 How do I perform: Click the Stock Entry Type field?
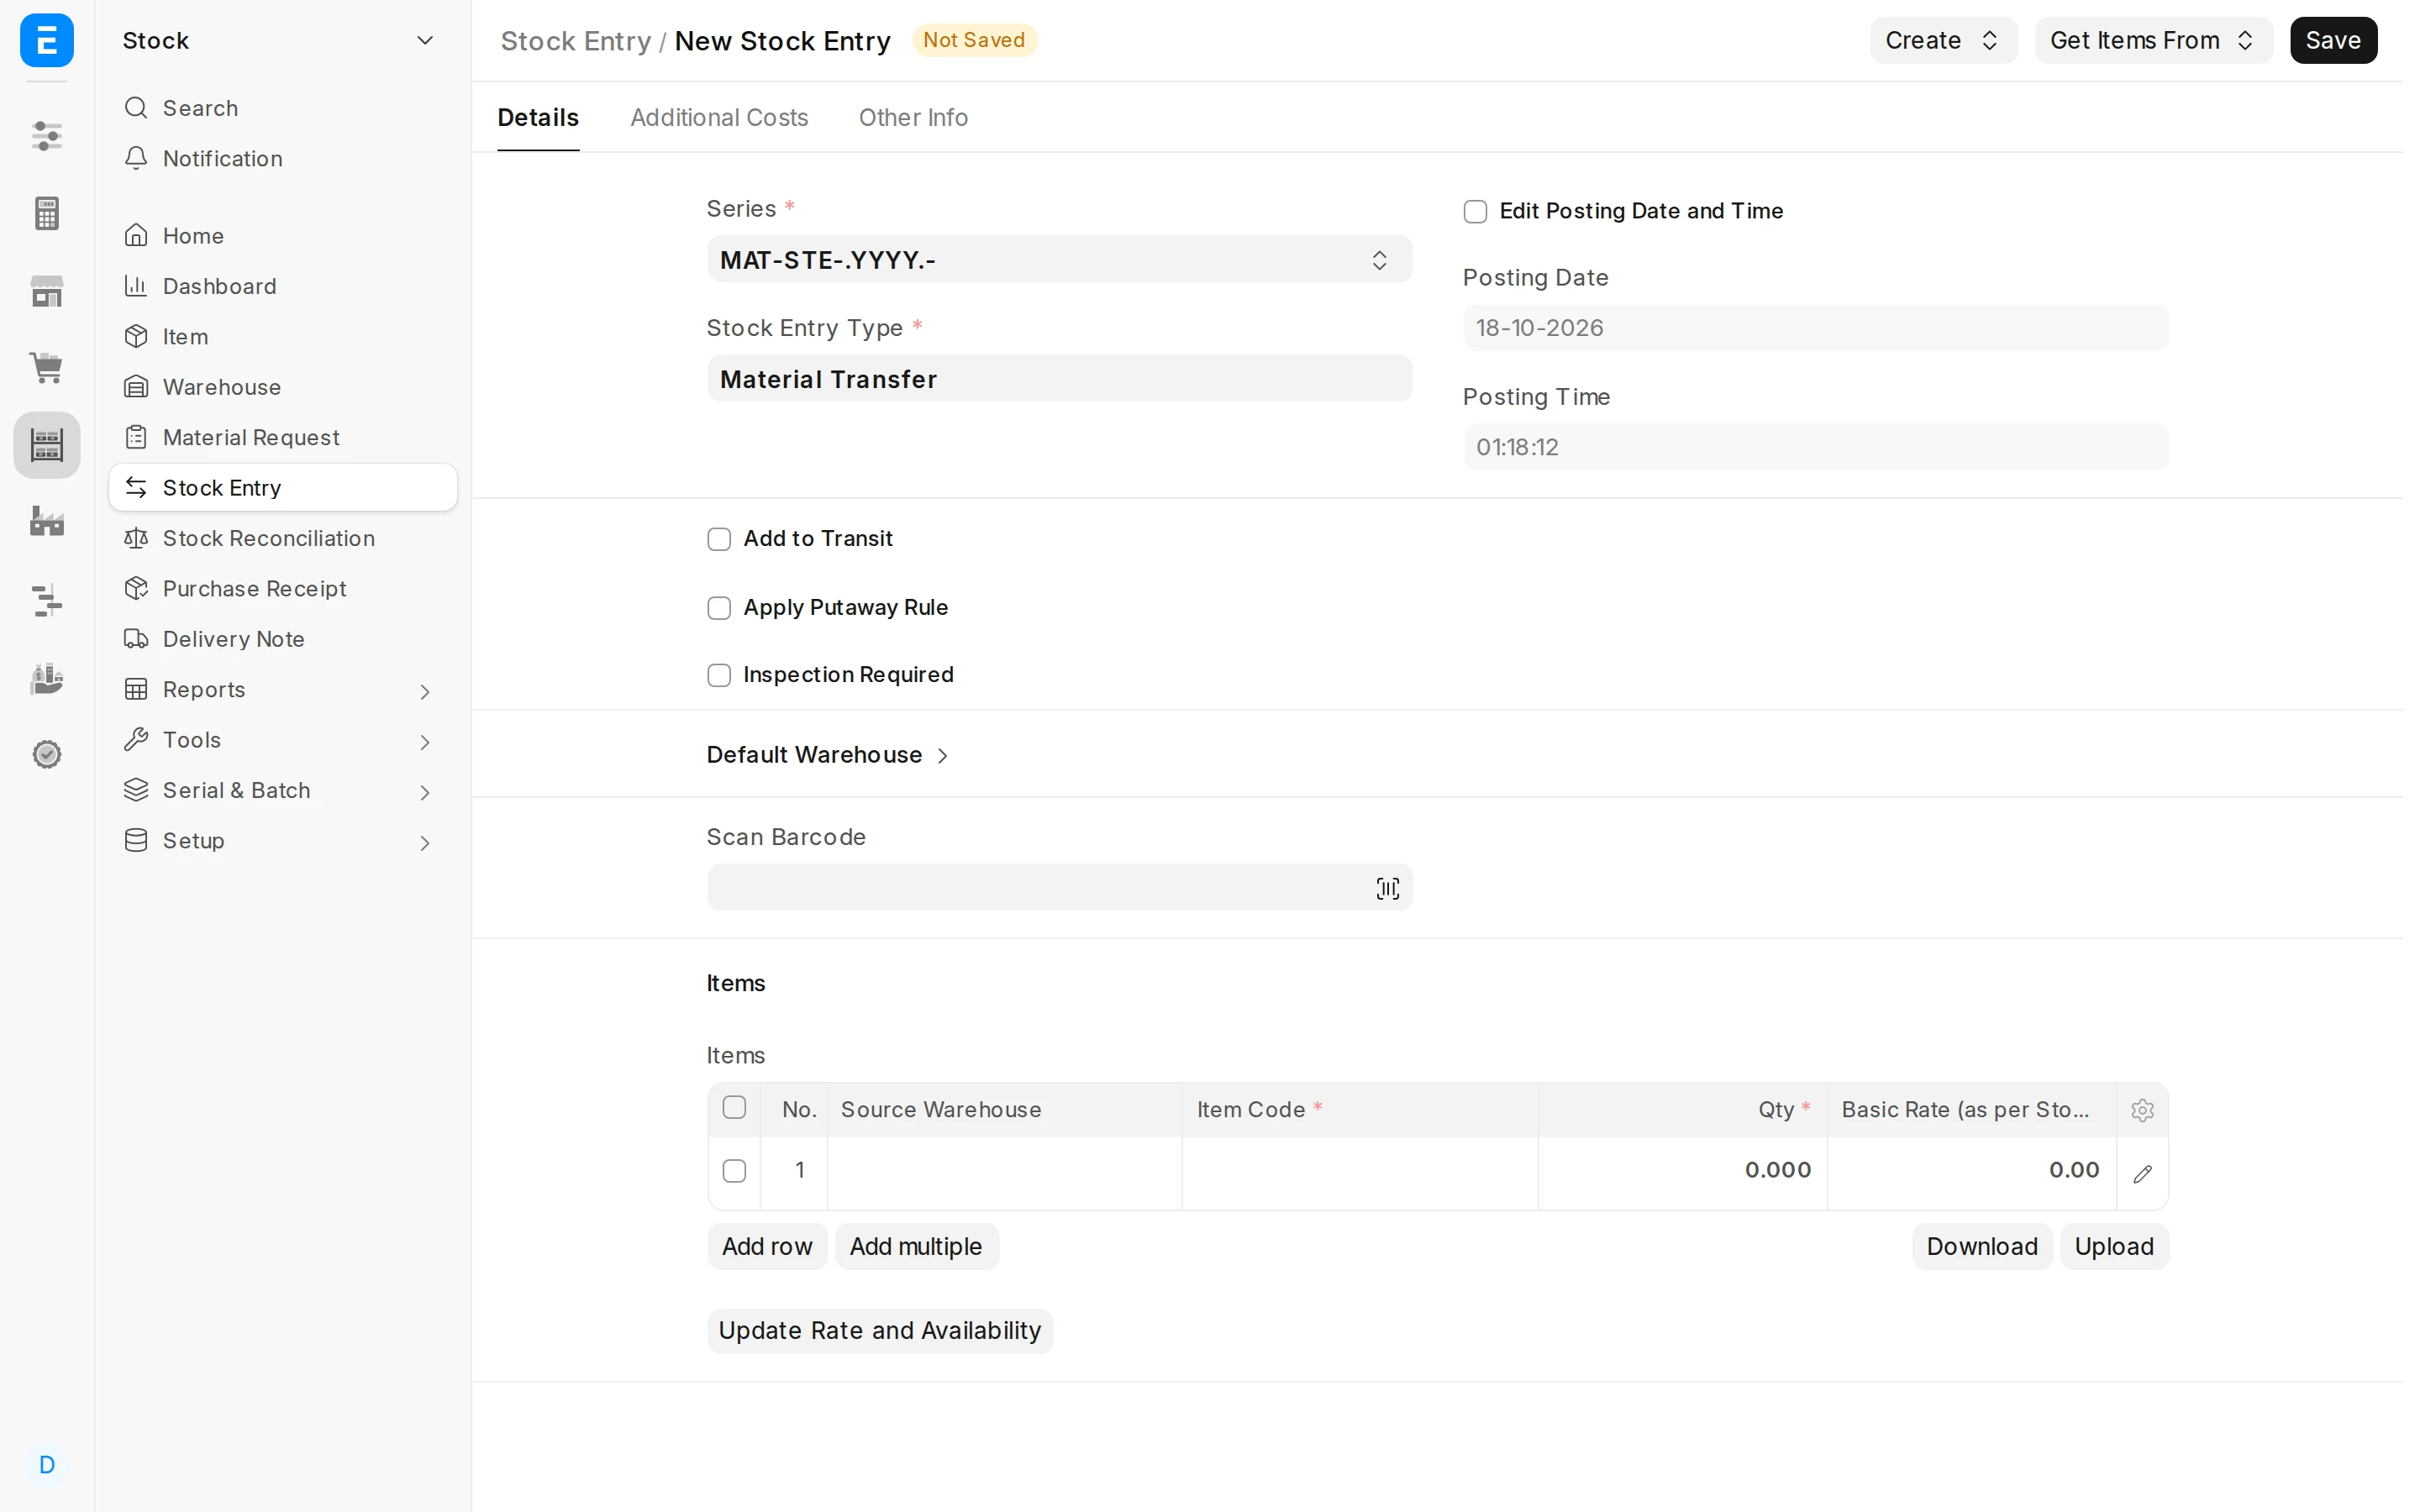pyautogui.click(x=1059, y=379)
